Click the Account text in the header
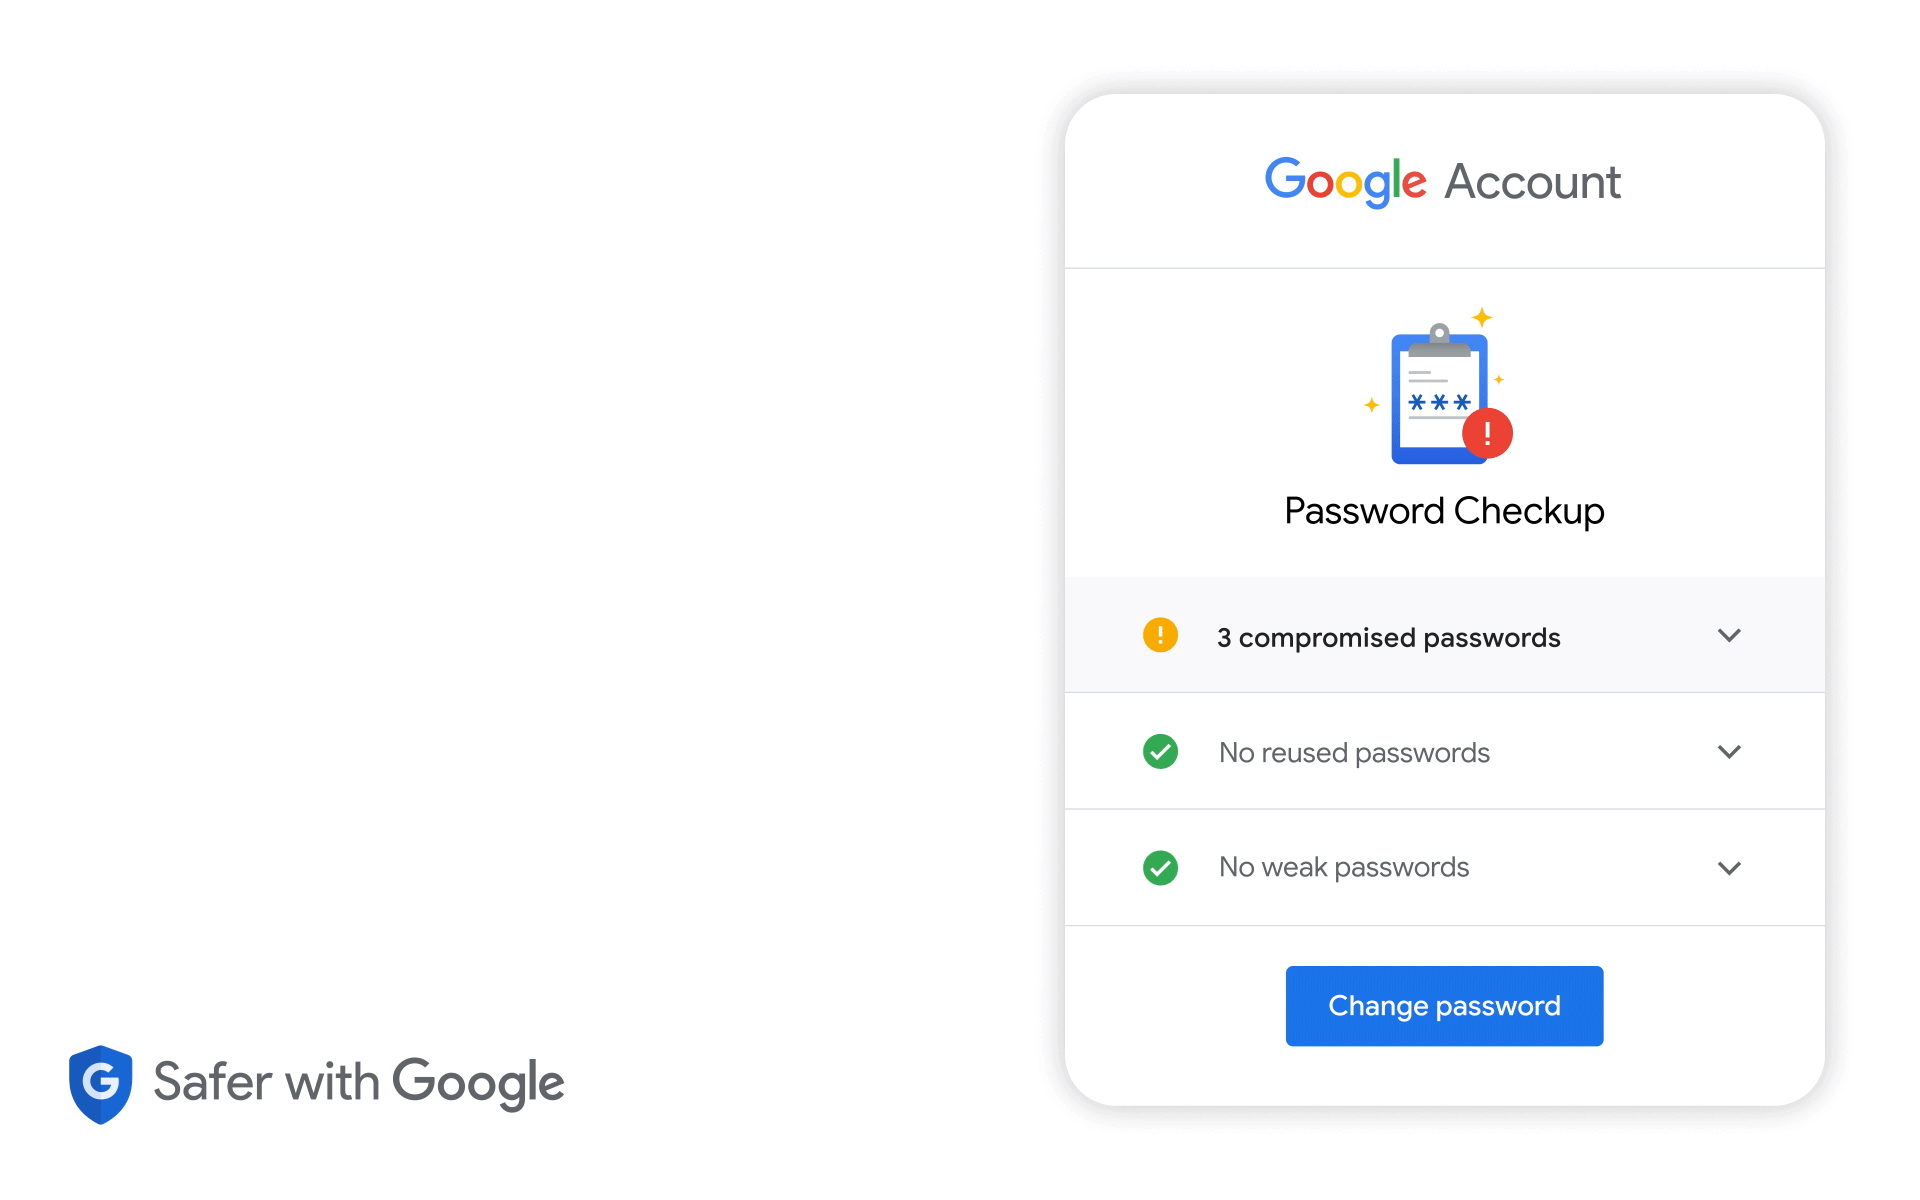The image size is (1920, 1200). pos(1532,182)
